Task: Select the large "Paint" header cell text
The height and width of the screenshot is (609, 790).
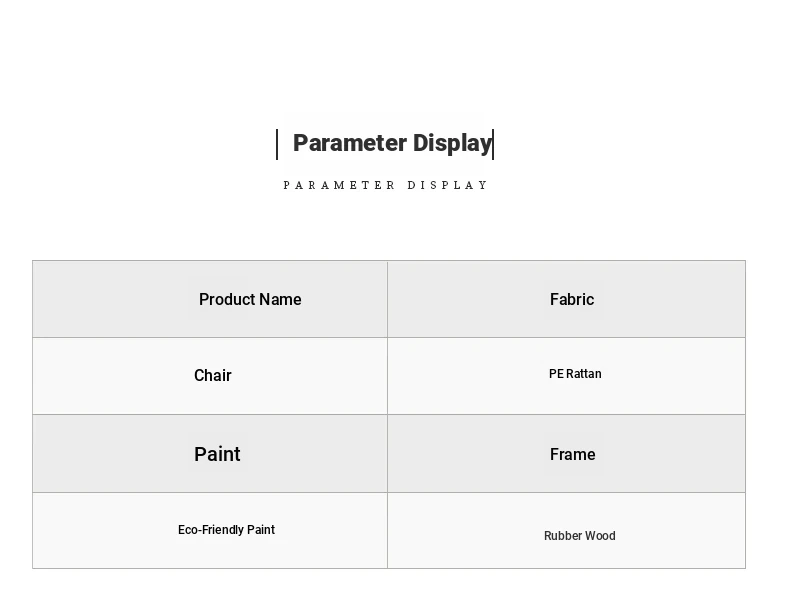Action: [x=217, y=454]
